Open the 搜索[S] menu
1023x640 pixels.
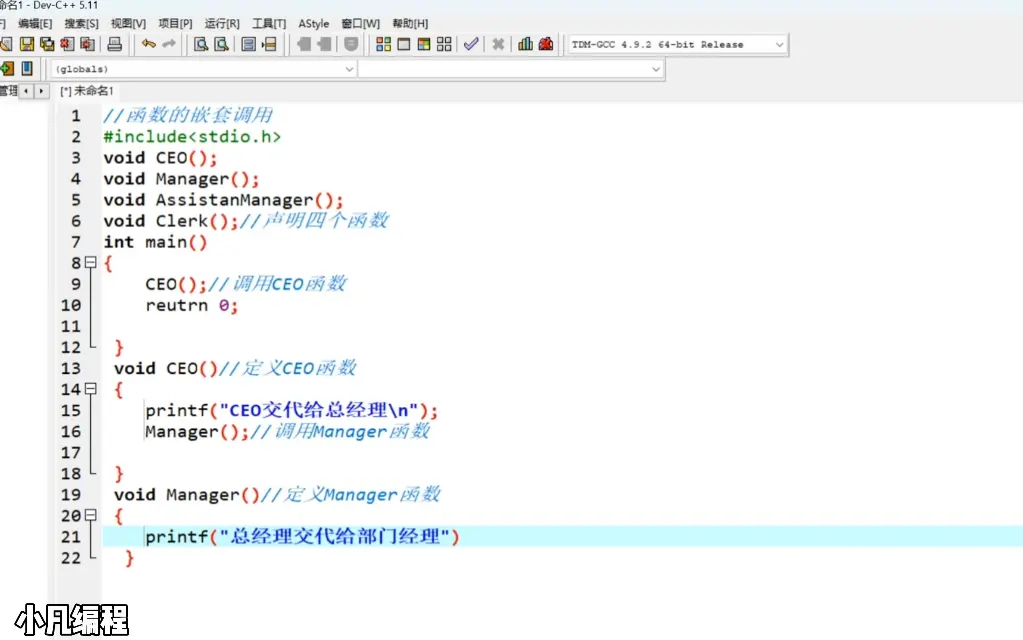tap(82, 23)
